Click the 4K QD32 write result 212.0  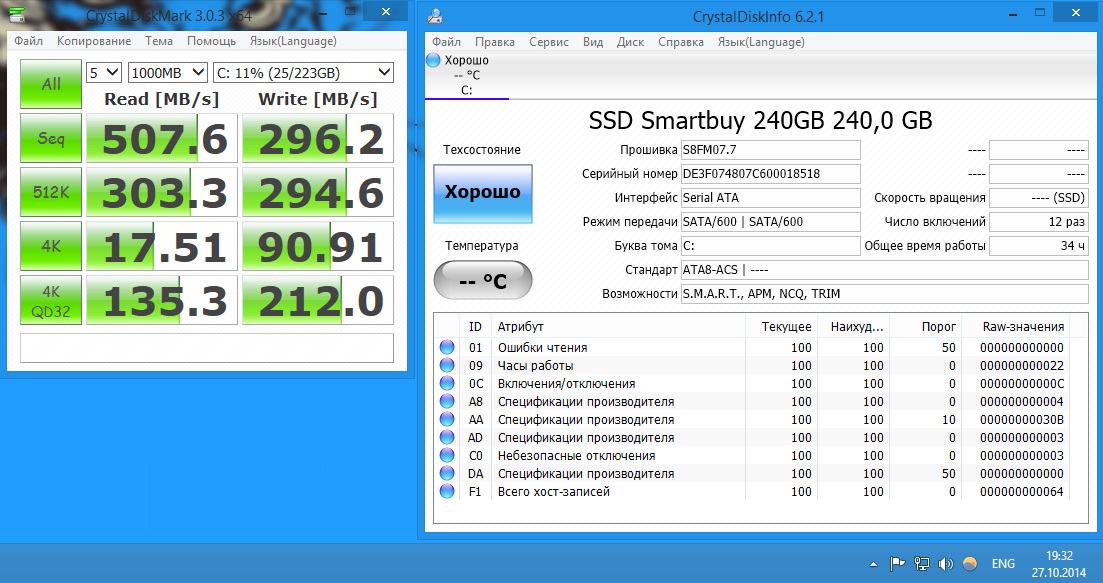tap(318, 300)
